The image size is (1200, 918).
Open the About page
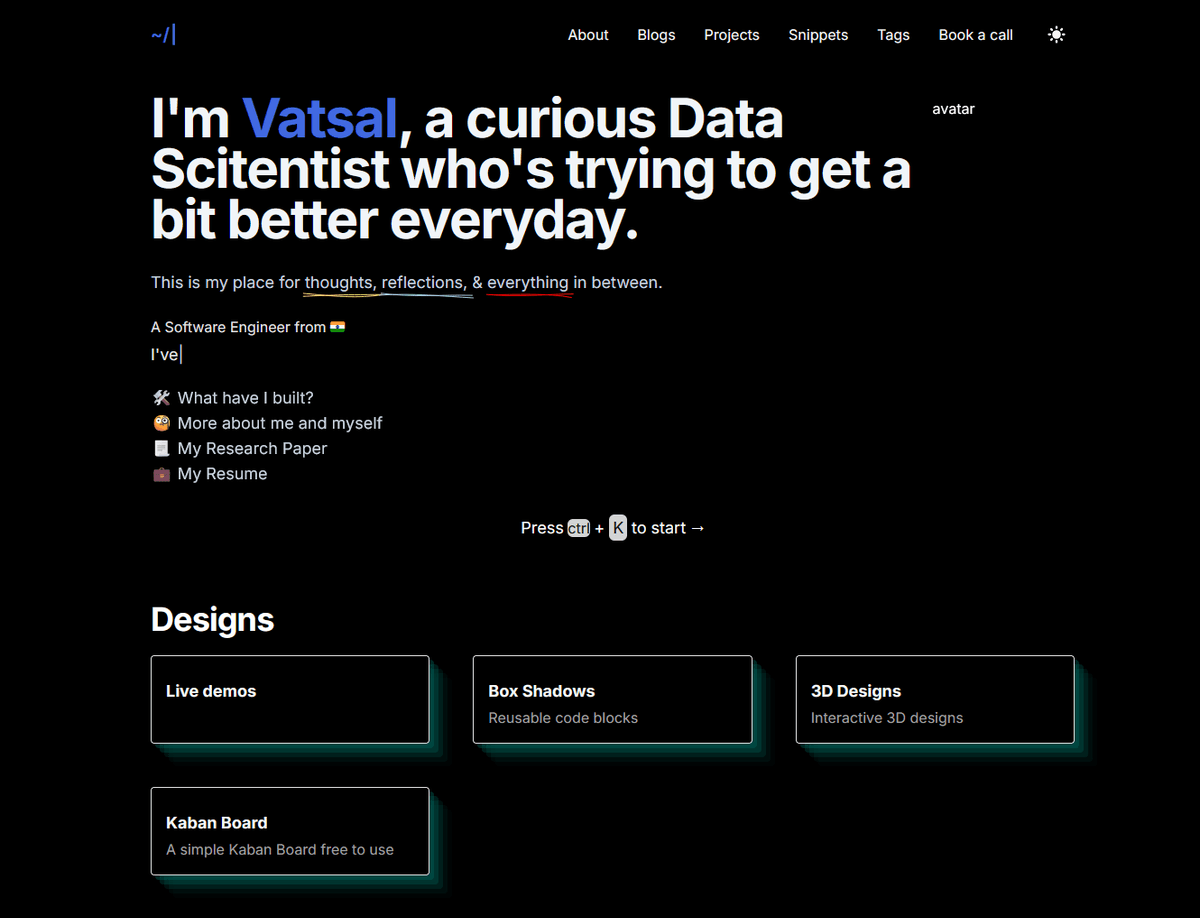coord(588,35)
